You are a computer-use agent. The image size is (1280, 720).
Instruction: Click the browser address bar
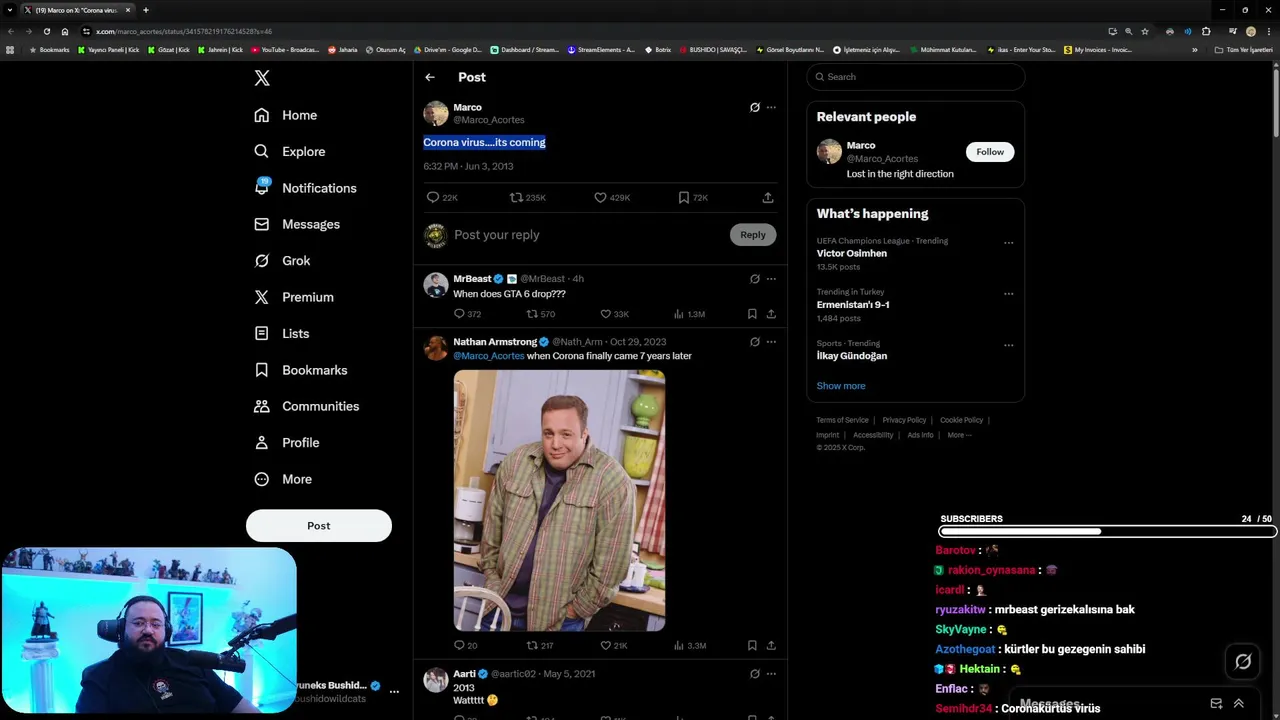point(590,31)
